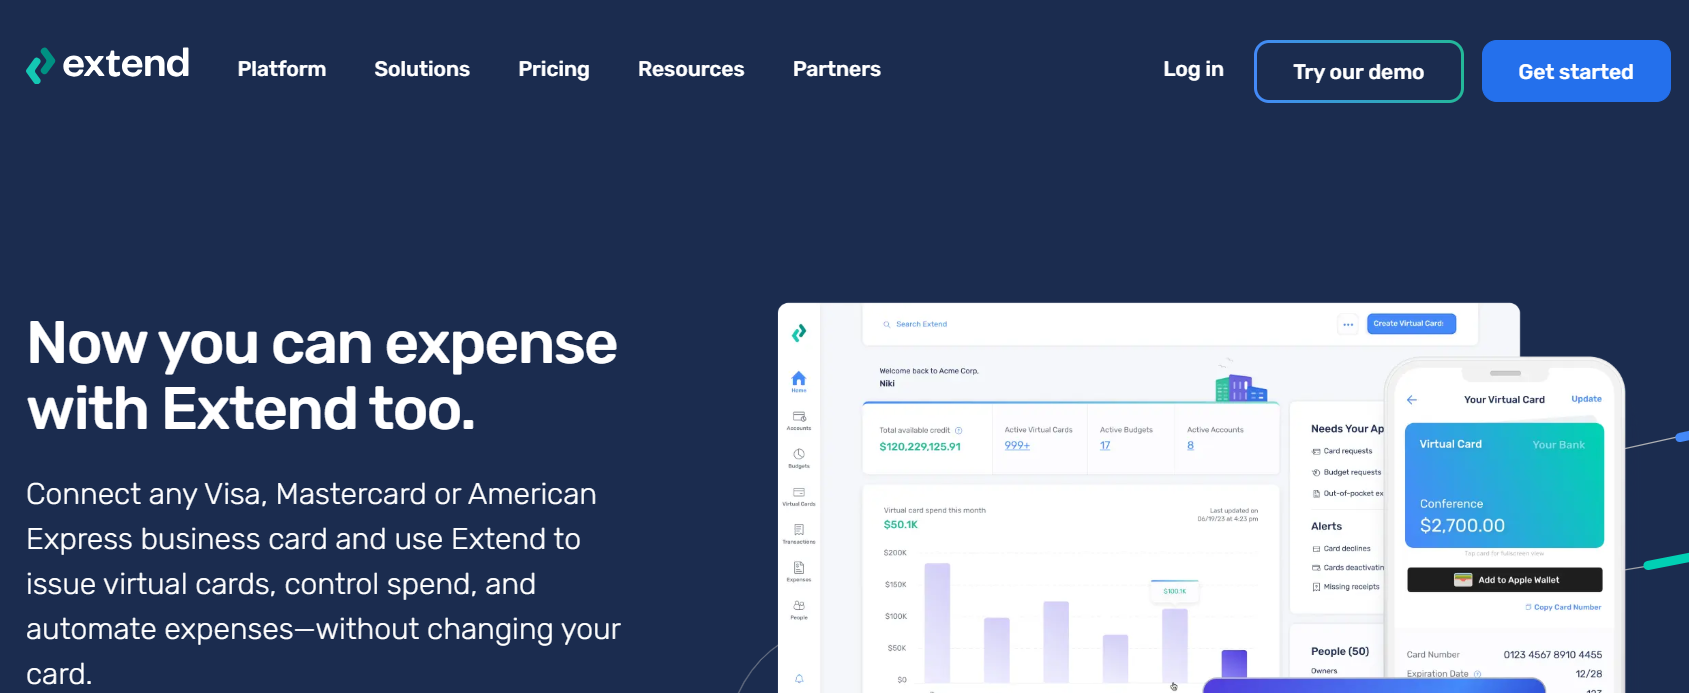Expand the Platform navigation menu
The height and width of the screenshot is (693, 1689).
(282, 69)
